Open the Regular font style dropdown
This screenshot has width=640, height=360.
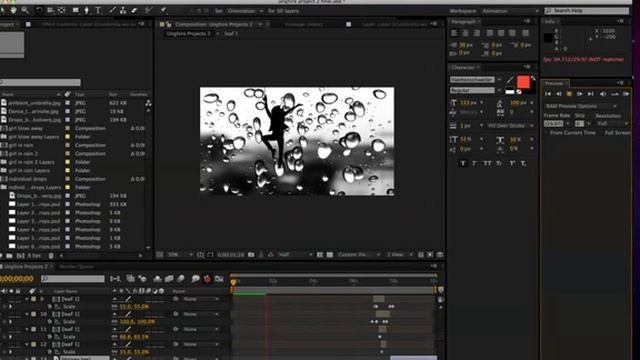[476, 90]
